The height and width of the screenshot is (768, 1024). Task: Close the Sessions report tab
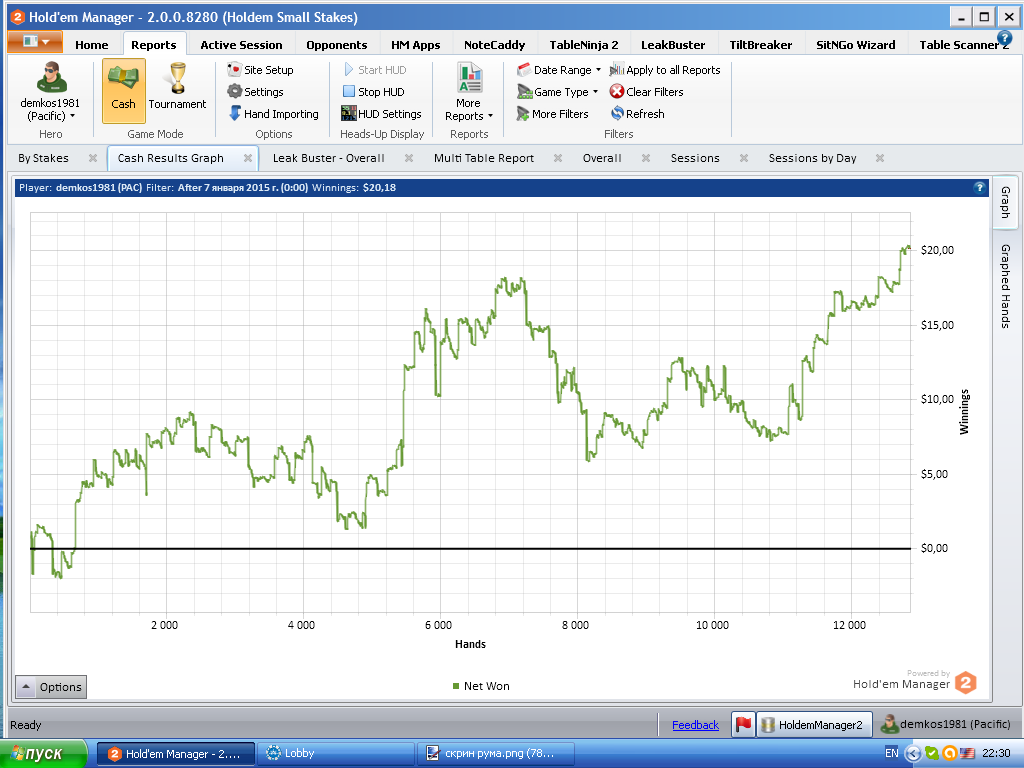click(x=744, y=158)
